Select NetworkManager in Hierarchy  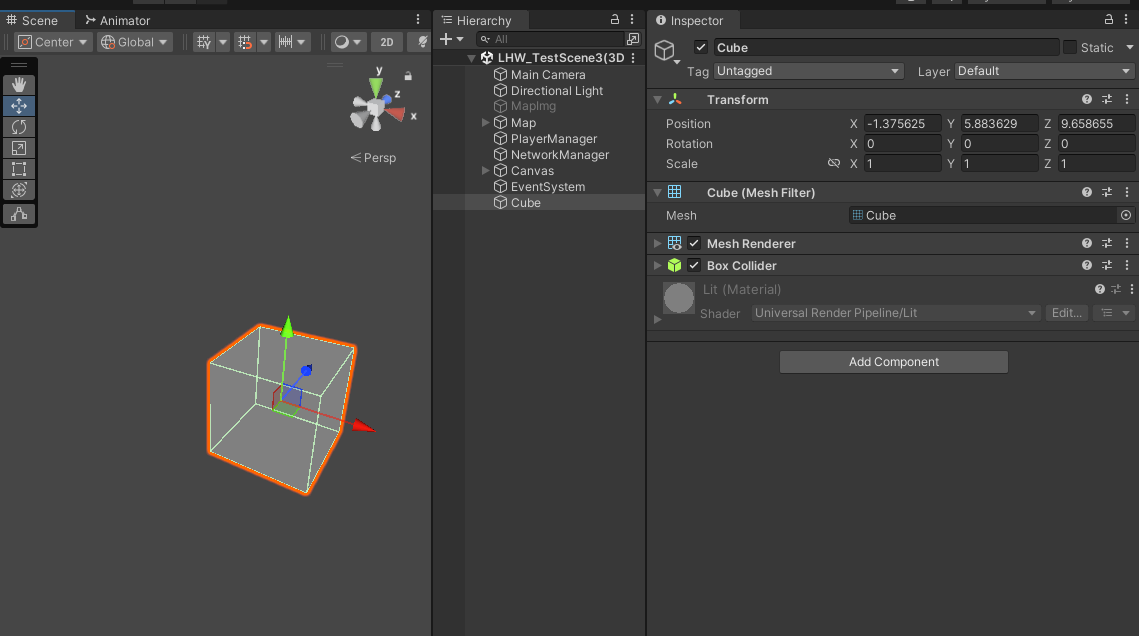[x=559, y=155]
